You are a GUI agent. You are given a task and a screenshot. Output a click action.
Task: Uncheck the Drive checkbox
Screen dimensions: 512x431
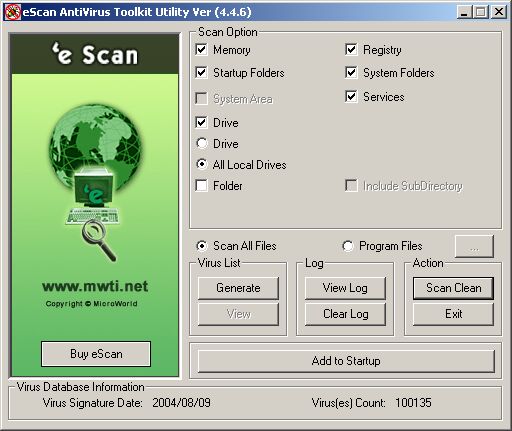pos(201,123)
